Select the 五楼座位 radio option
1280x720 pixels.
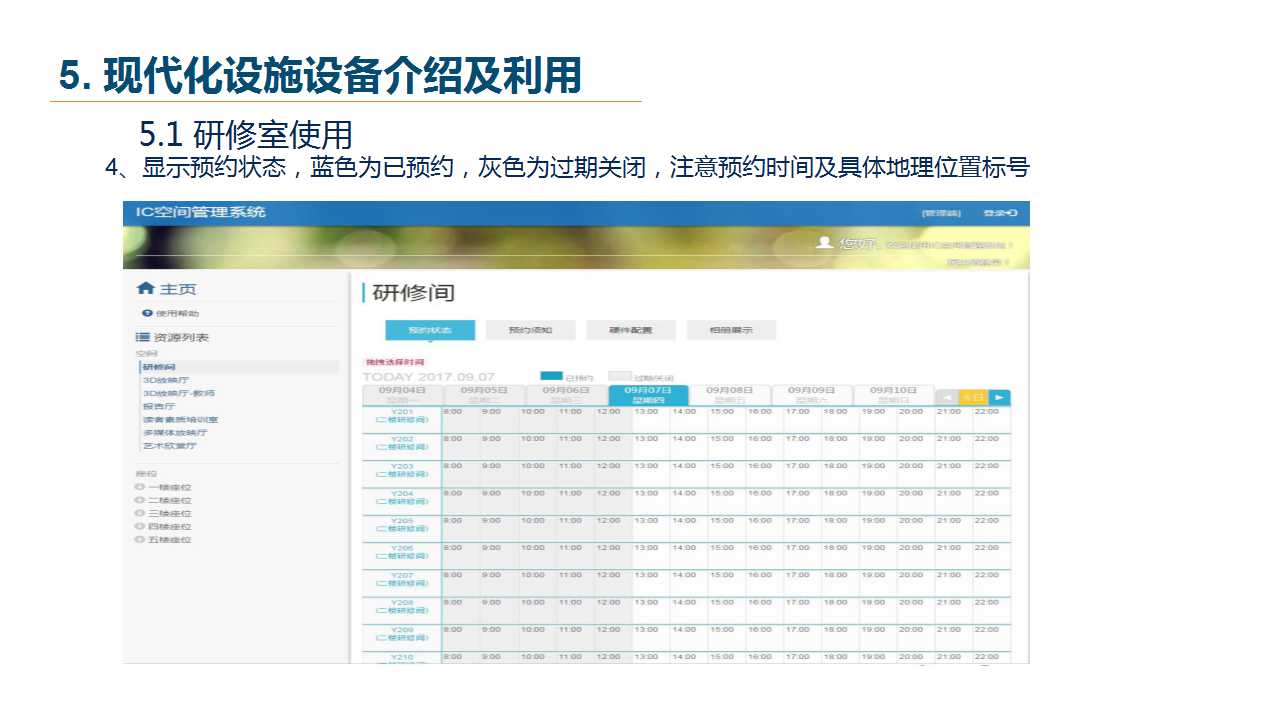click(140, 539)
